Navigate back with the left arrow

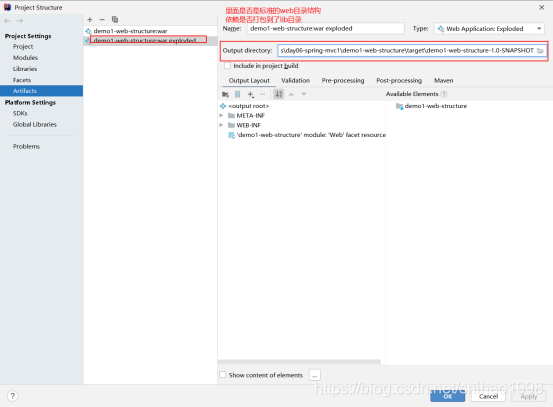click(7, 21)
